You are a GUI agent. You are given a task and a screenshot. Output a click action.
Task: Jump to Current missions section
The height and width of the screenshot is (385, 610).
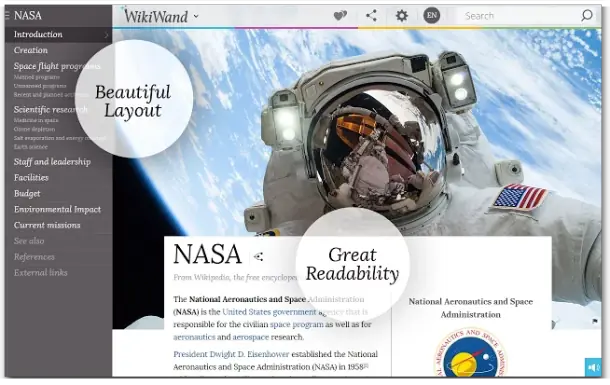point(47,225)
